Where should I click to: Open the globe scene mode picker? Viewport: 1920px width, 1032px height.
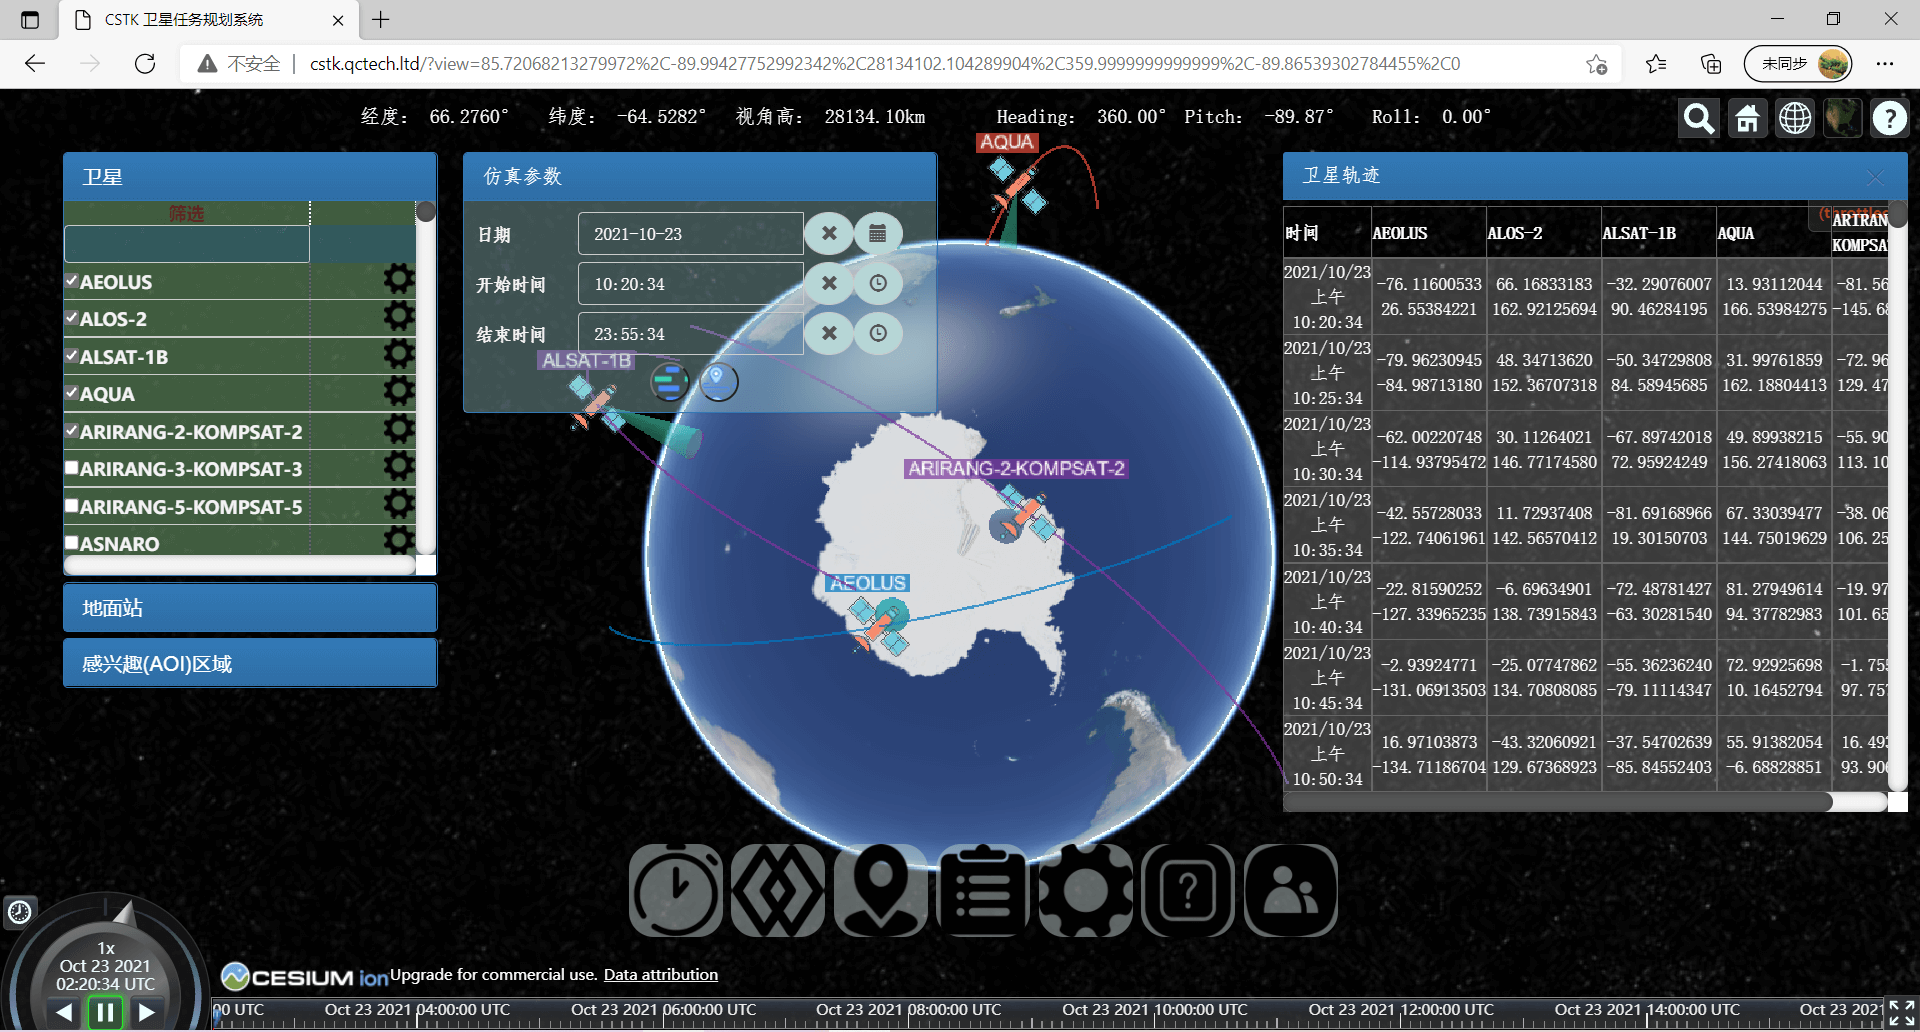pos(1795,119)
